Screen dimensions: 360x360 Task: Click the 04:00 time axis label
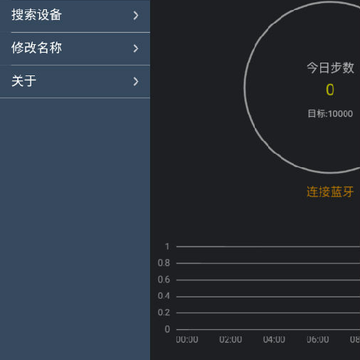274,340
